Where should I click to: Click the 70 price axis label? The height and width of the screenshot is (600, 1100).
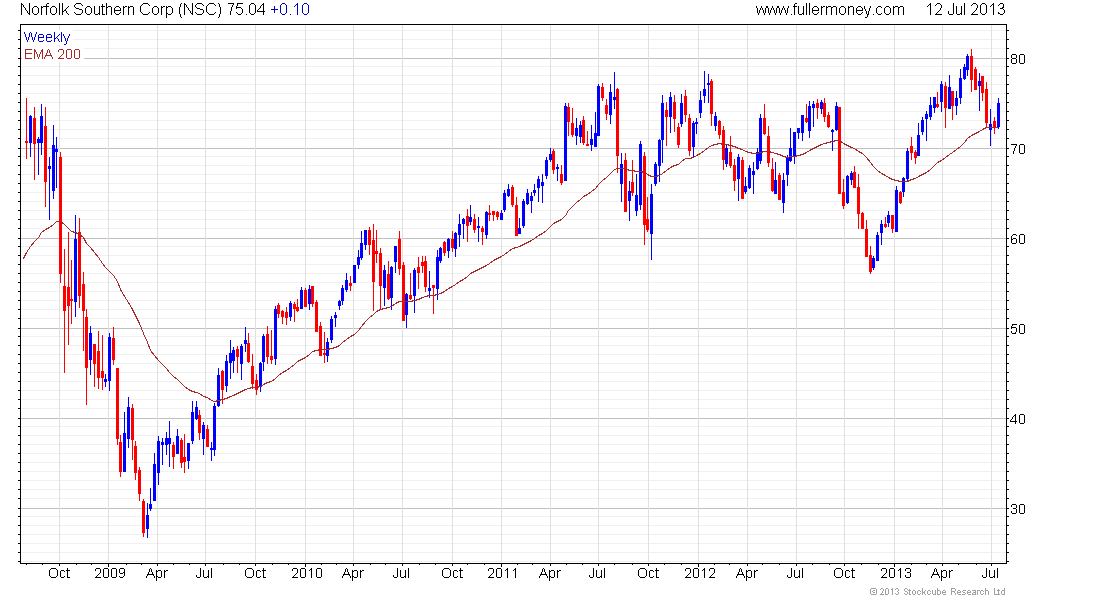pos(1017,149)
